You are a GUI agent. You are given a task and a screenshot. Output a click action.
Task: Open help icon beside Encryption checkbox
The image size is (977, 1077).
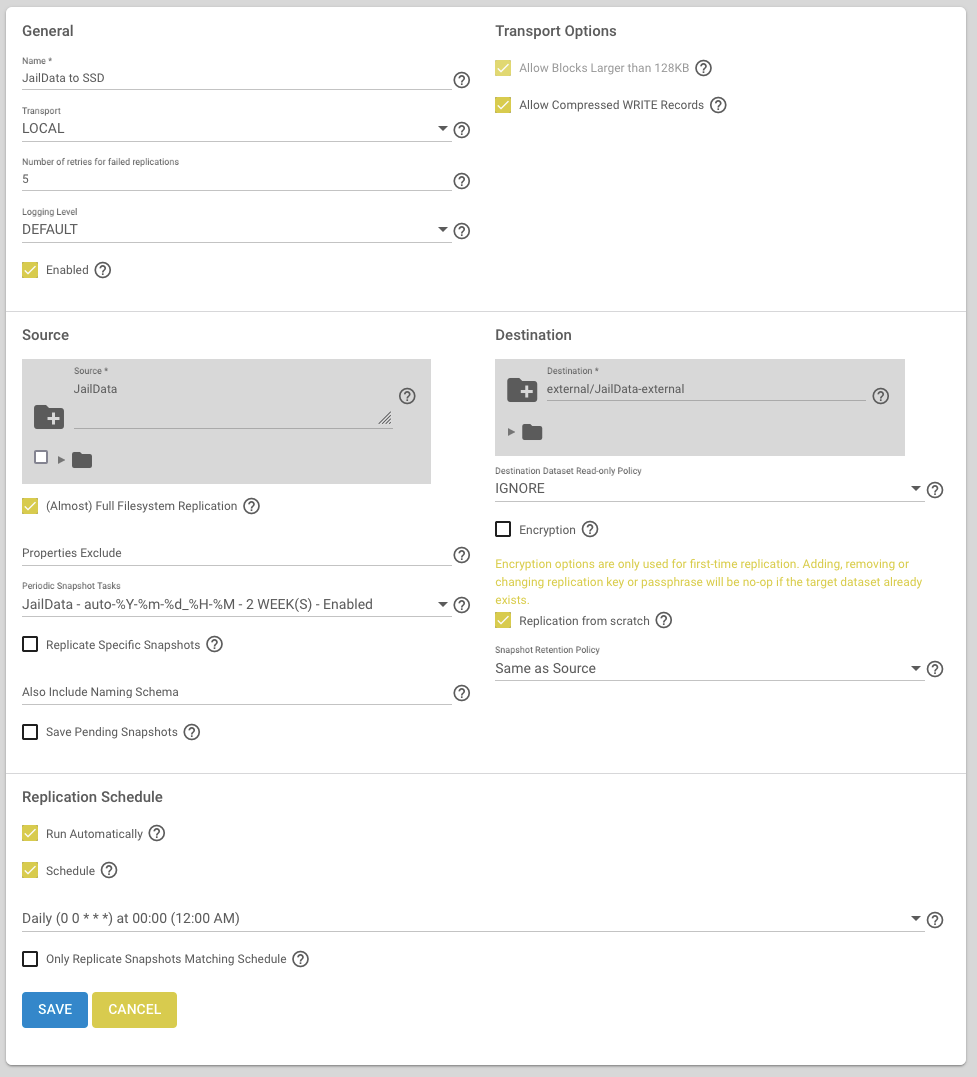590,529
